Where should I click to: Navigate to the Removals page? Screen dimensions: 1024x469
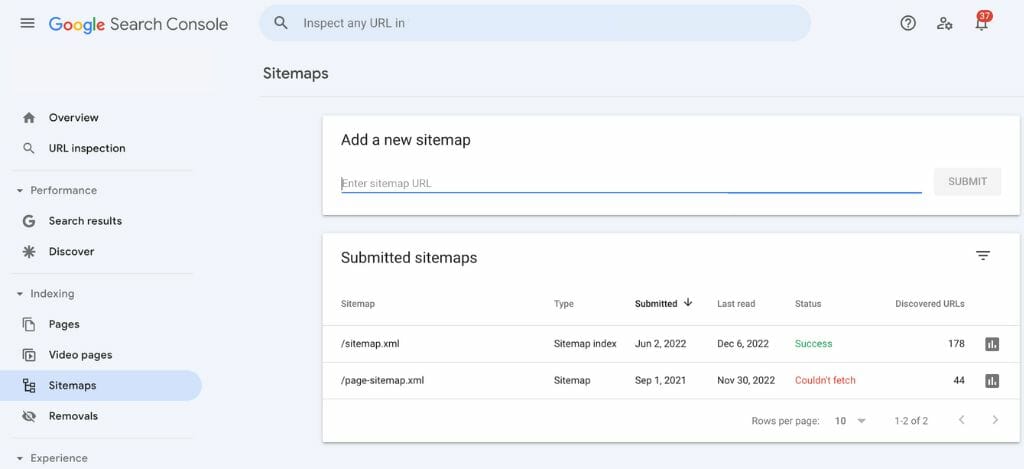tap(73, 416)
